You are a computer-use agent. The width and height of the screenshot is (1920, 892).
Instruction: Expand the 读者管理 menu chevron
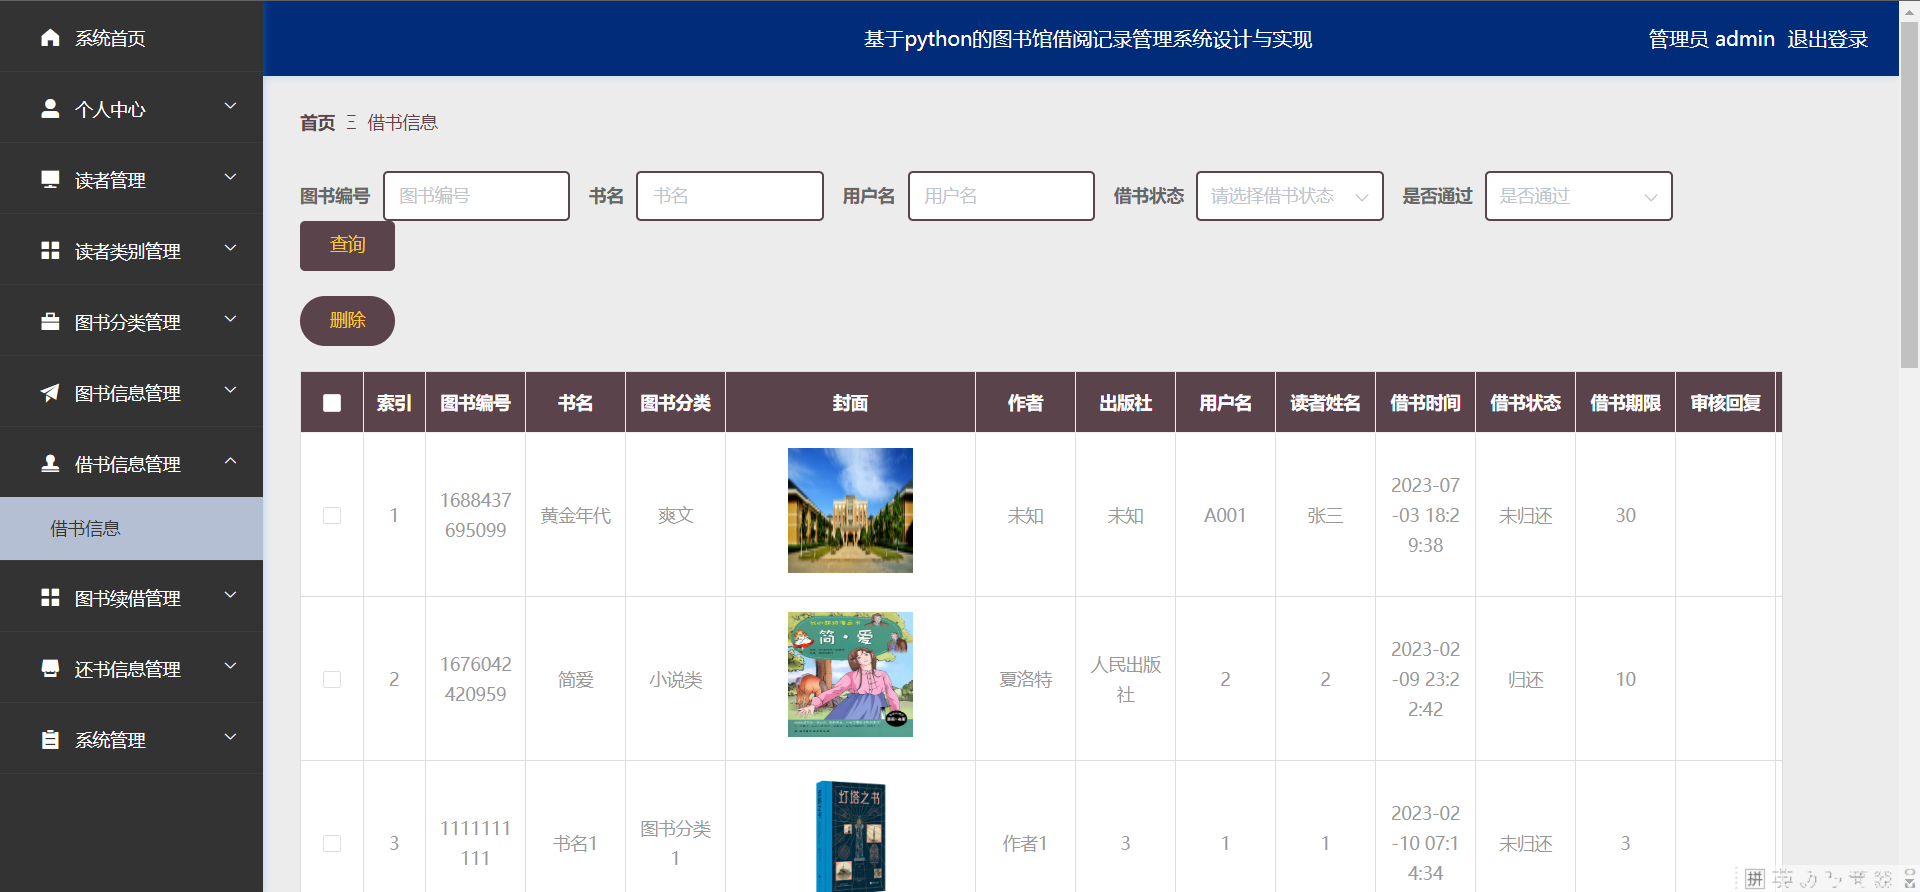[230, 177]
